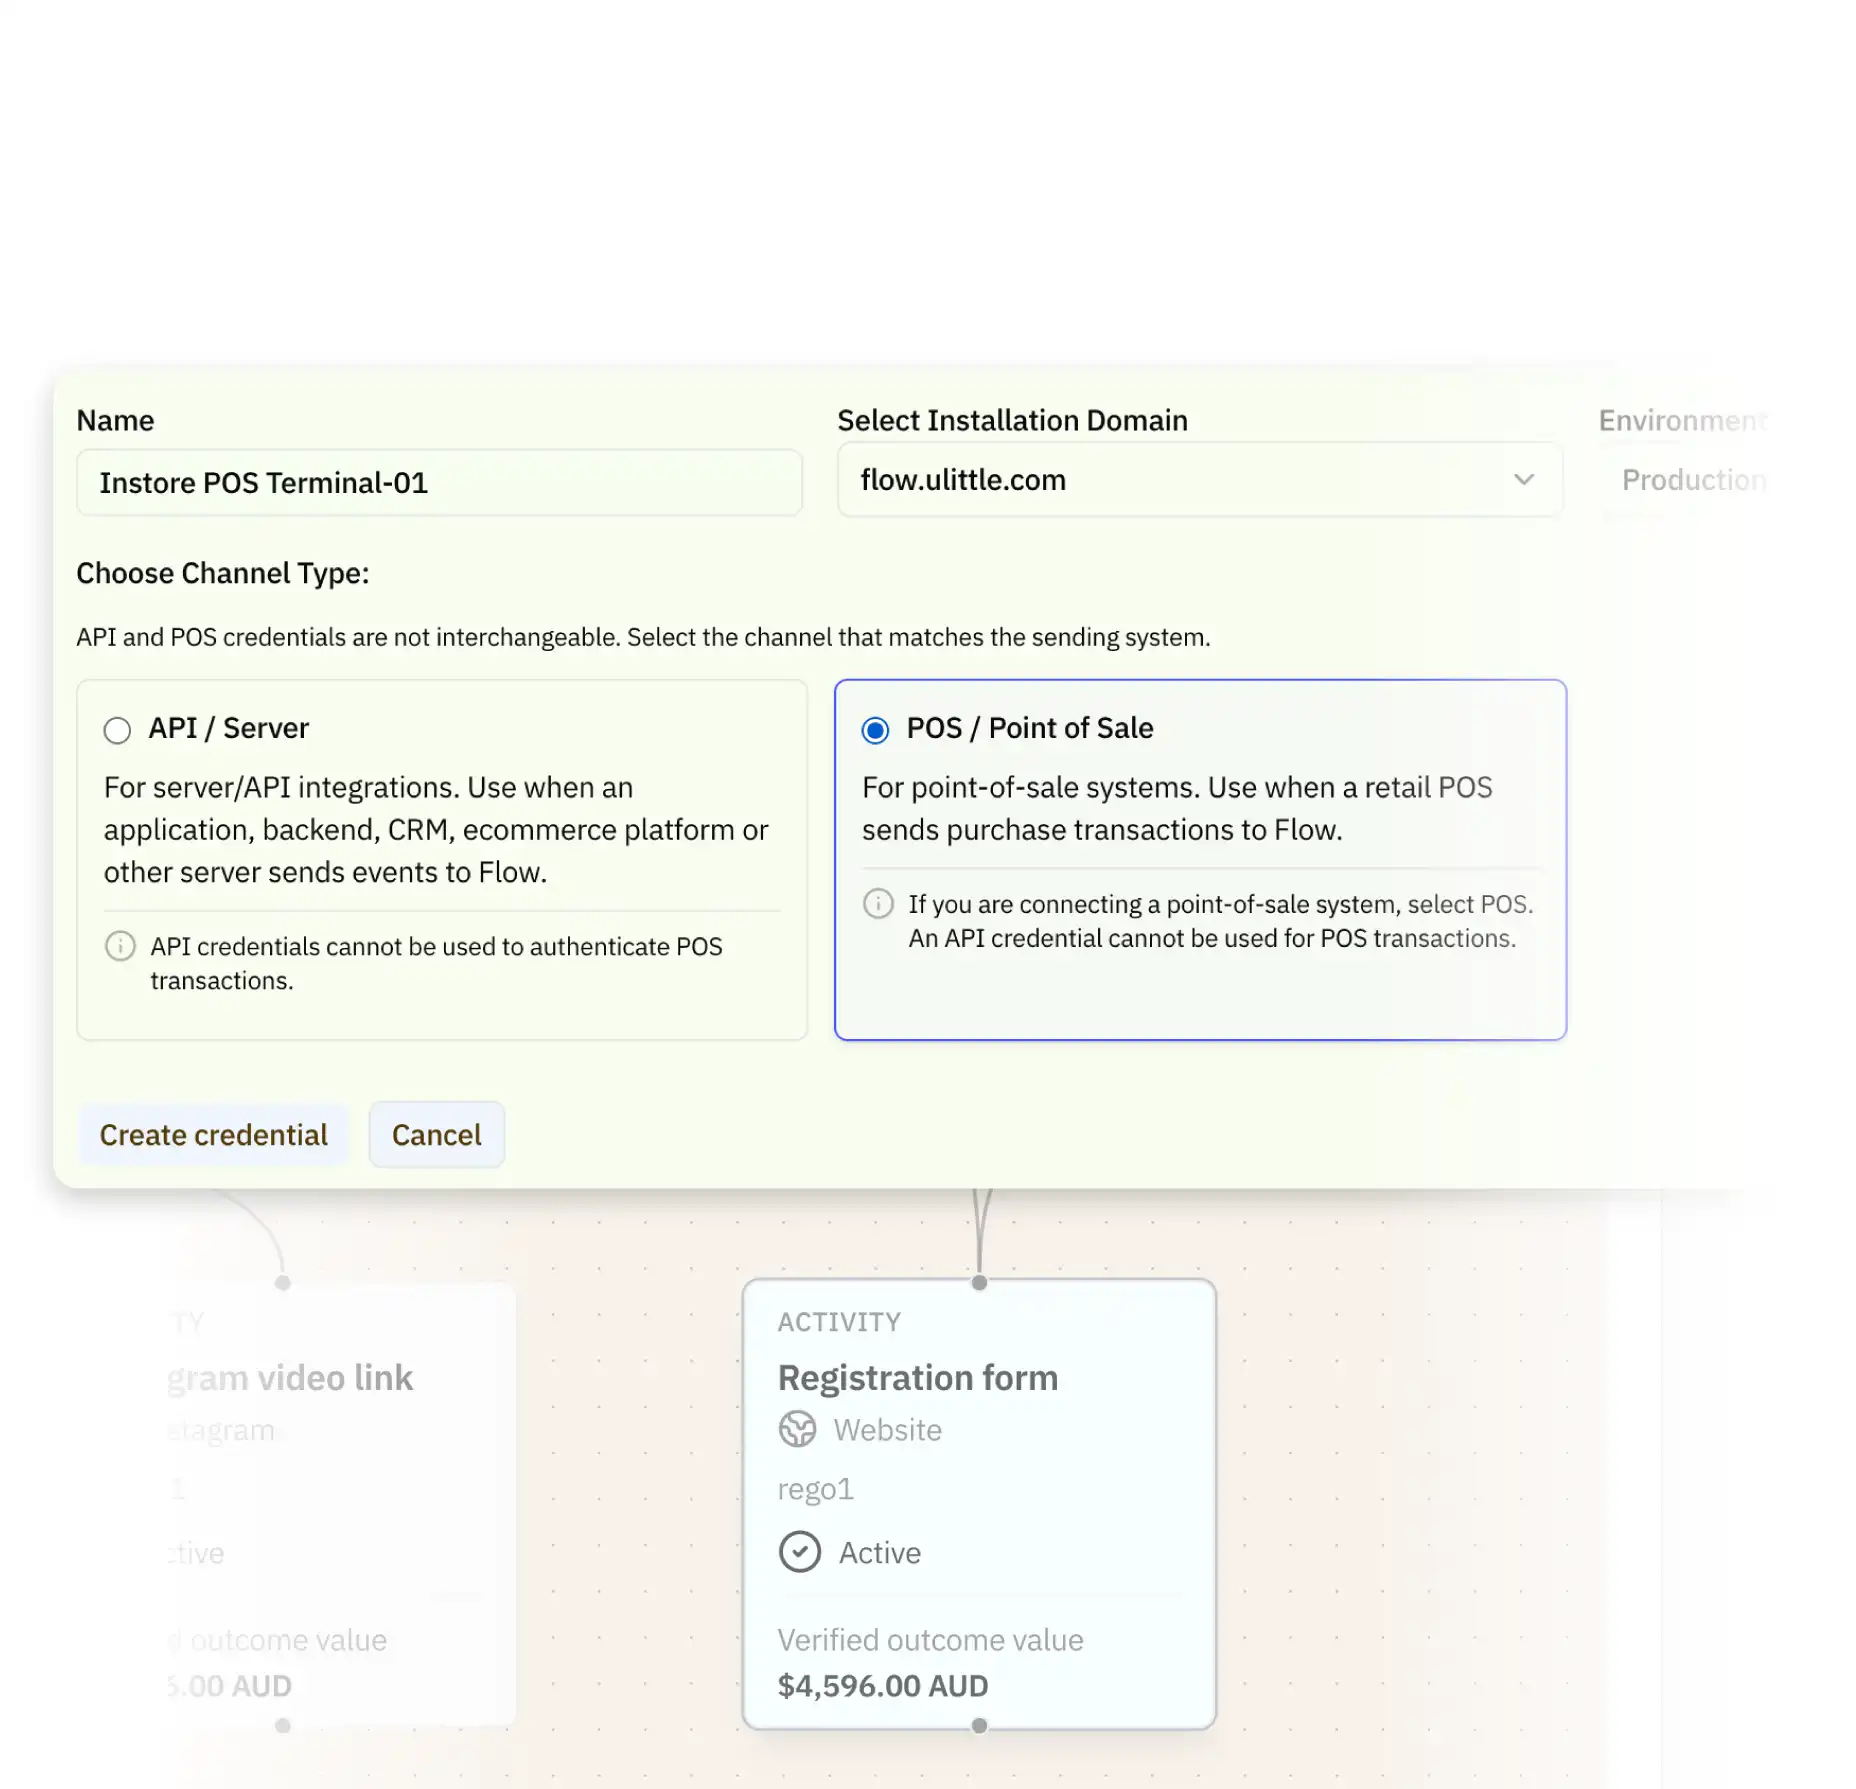Select the Registration form activity card title
This screenshot has height=1789, width=1856.
click(917, 1378)
